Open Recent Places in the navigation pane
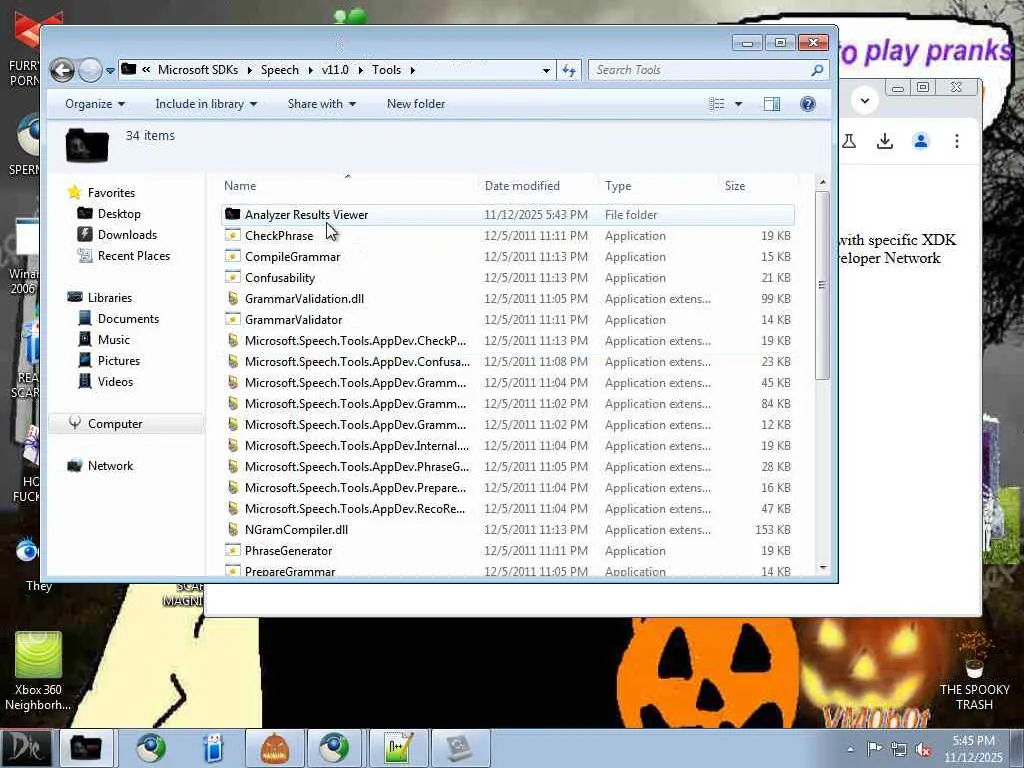 click(x=133, y=256)
